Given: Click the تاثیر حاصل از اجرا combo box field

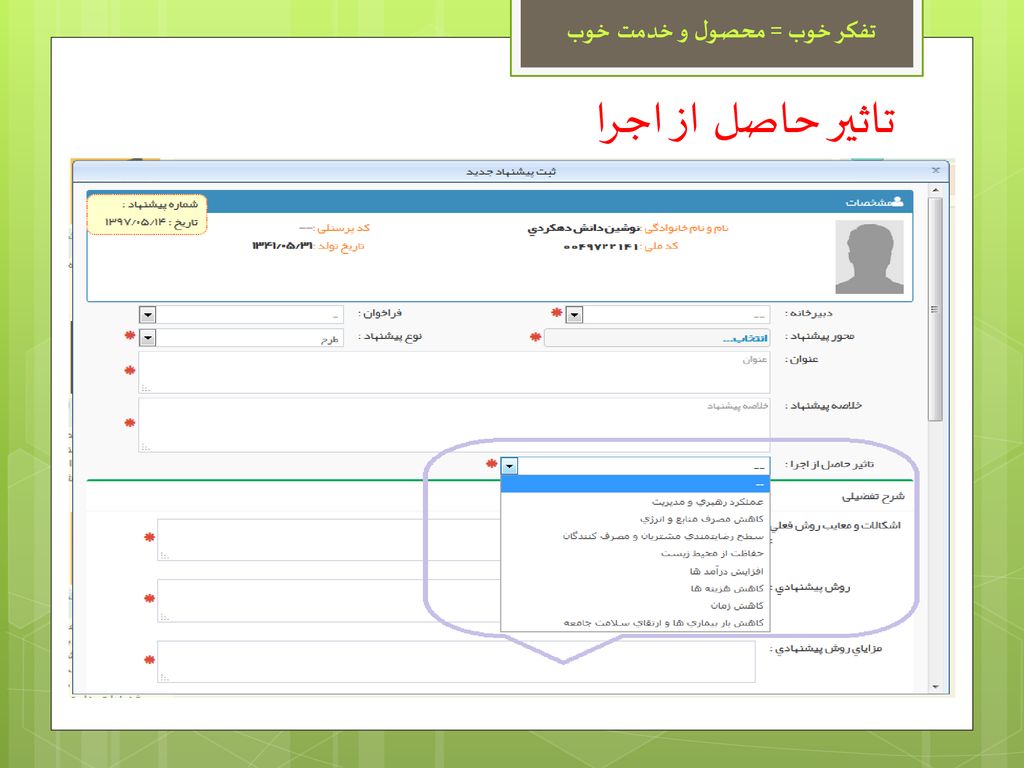Looking at the screenshot, I should coord(635,466).
